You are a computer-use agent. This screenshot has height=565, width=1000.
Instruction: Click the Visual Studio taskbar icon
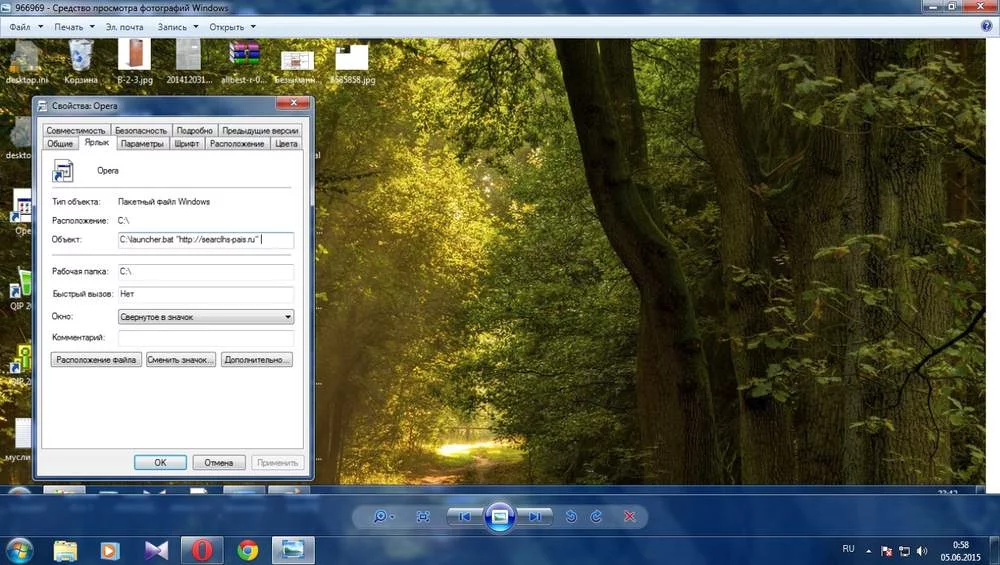click(x=156, y=550)
